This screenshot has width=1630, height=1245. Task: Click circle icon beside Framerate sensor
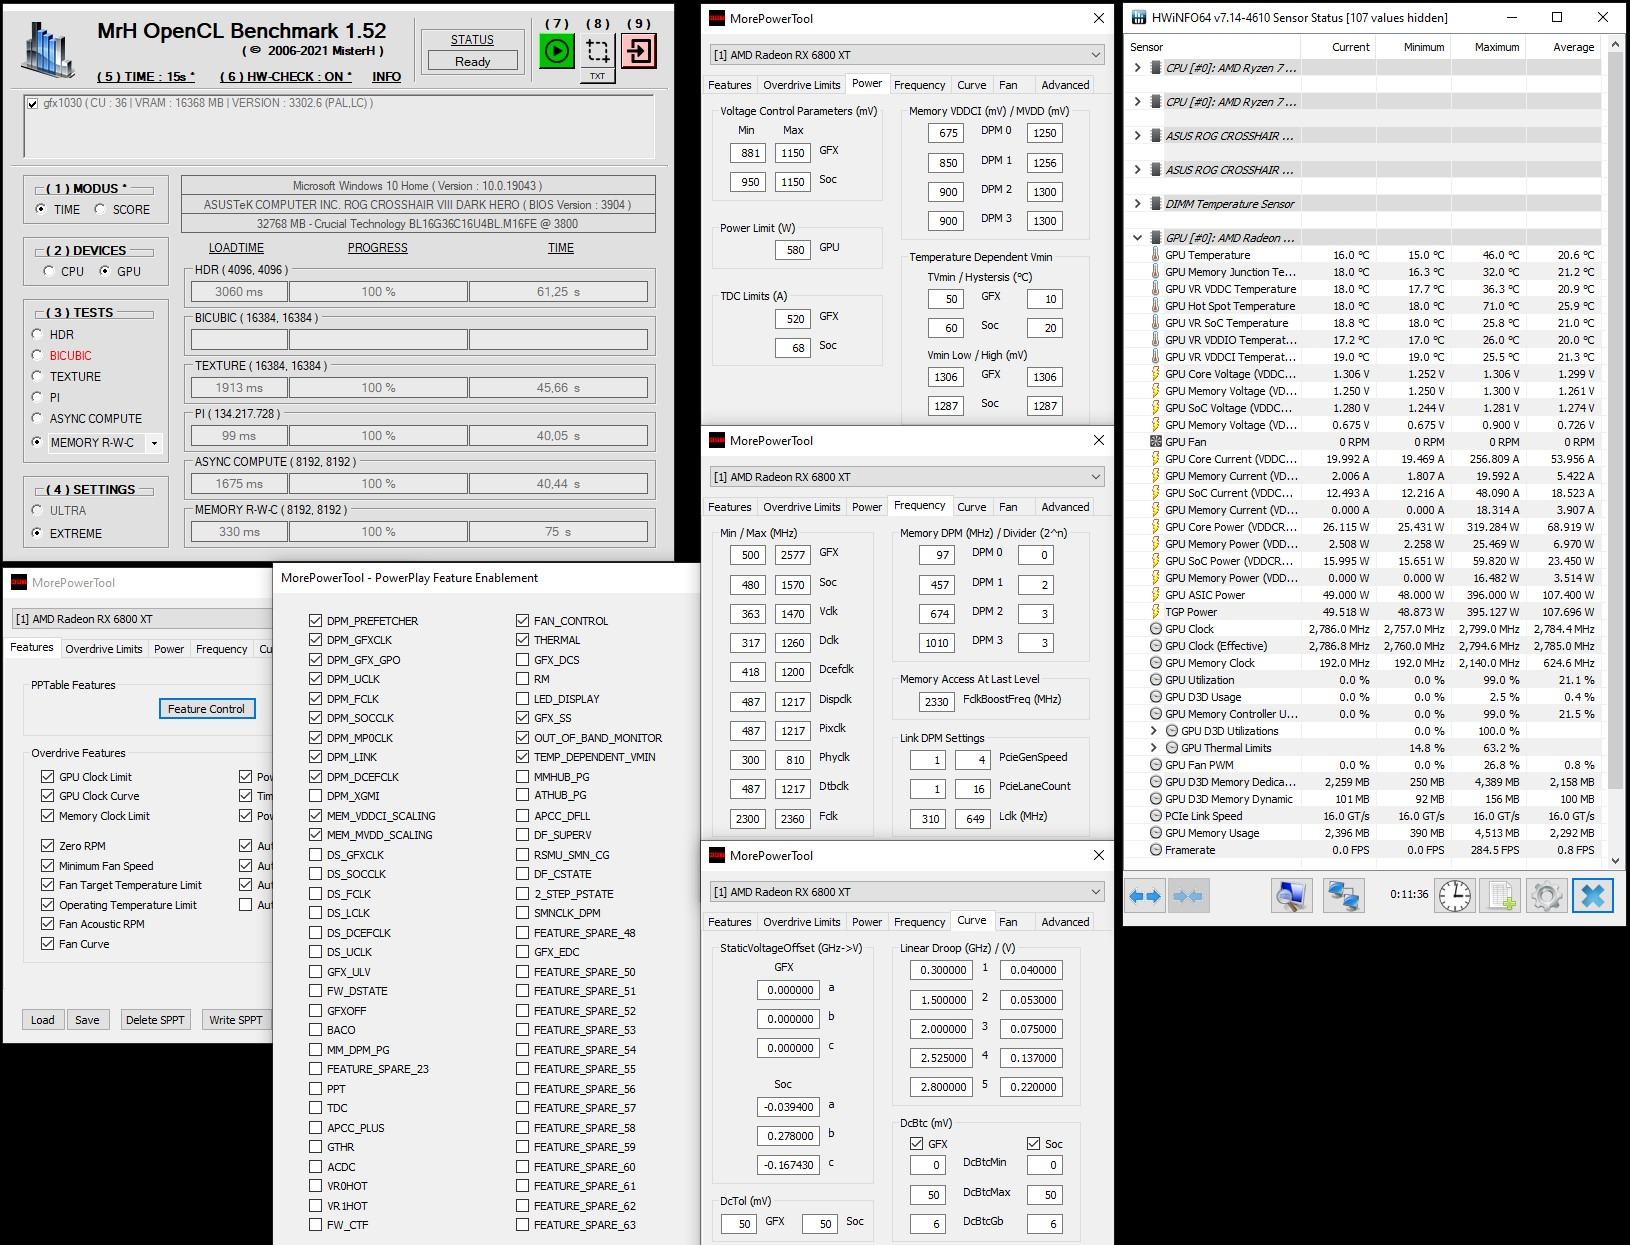(x=1155, y=850)
